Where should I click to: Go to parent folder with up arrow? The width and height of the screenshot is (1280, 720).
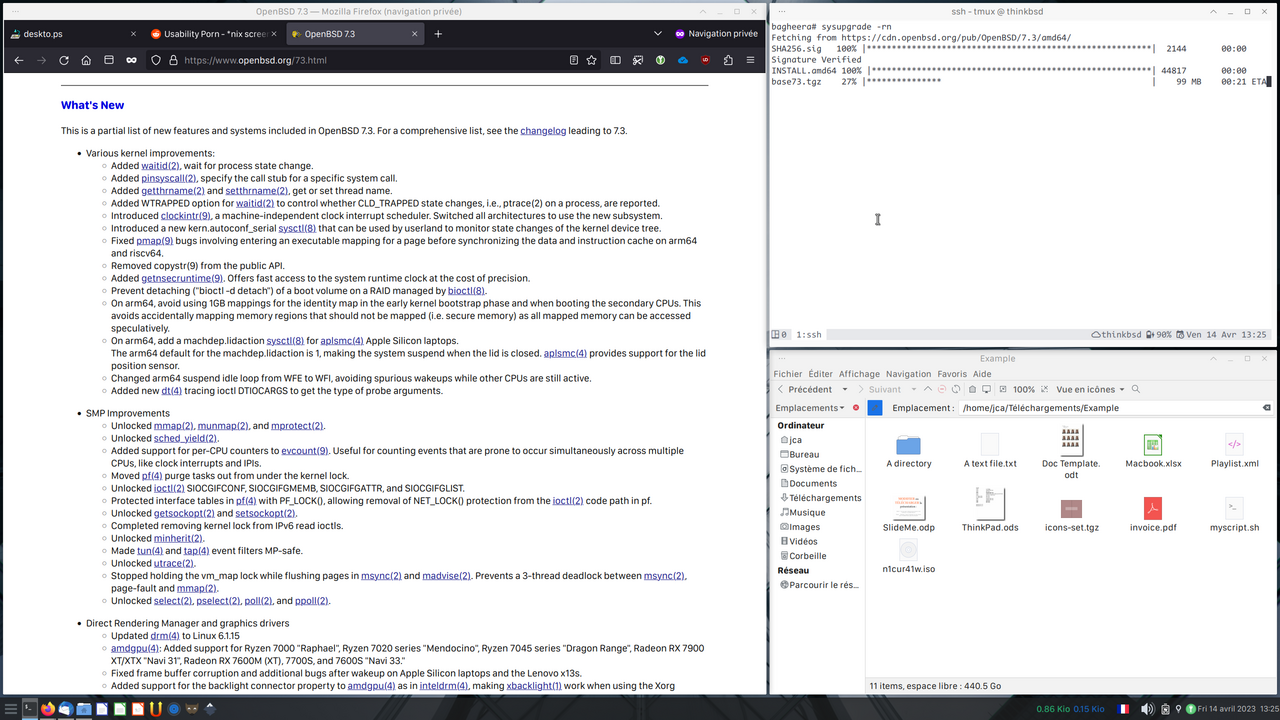pos(927,389)
